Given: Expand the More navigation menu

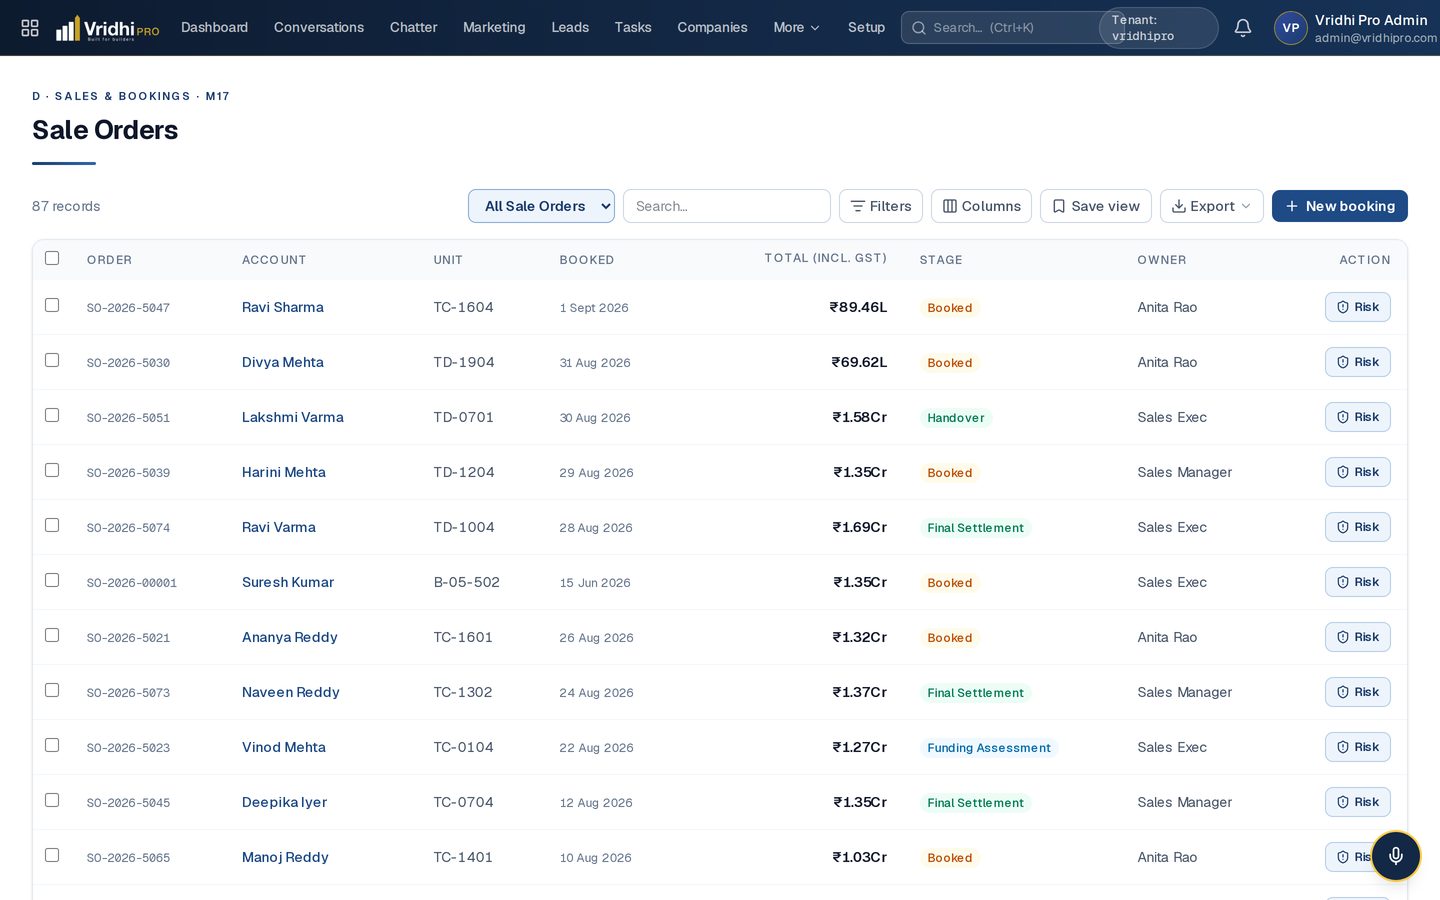Looking at the screenshot, I should [x=796, y=28].
